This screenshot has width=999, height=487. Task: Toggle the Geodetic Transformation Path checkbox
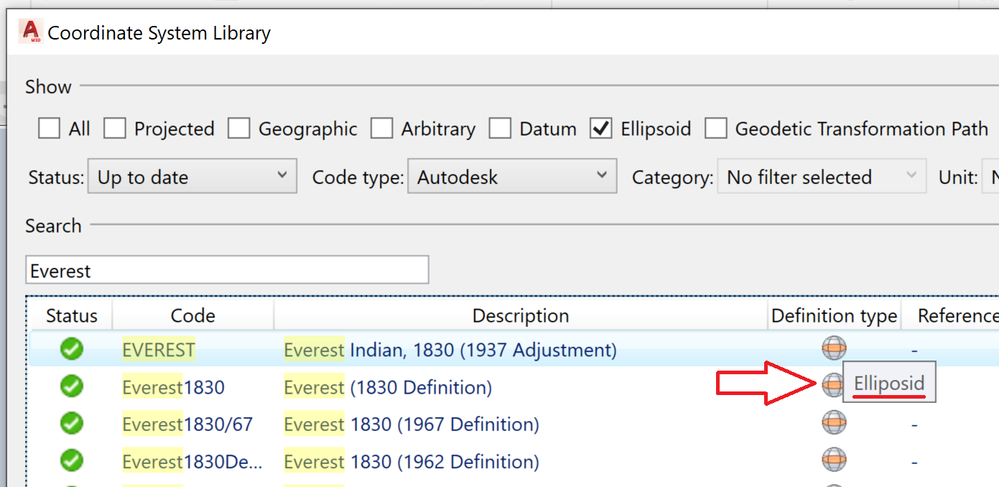[x=715, y=129]
